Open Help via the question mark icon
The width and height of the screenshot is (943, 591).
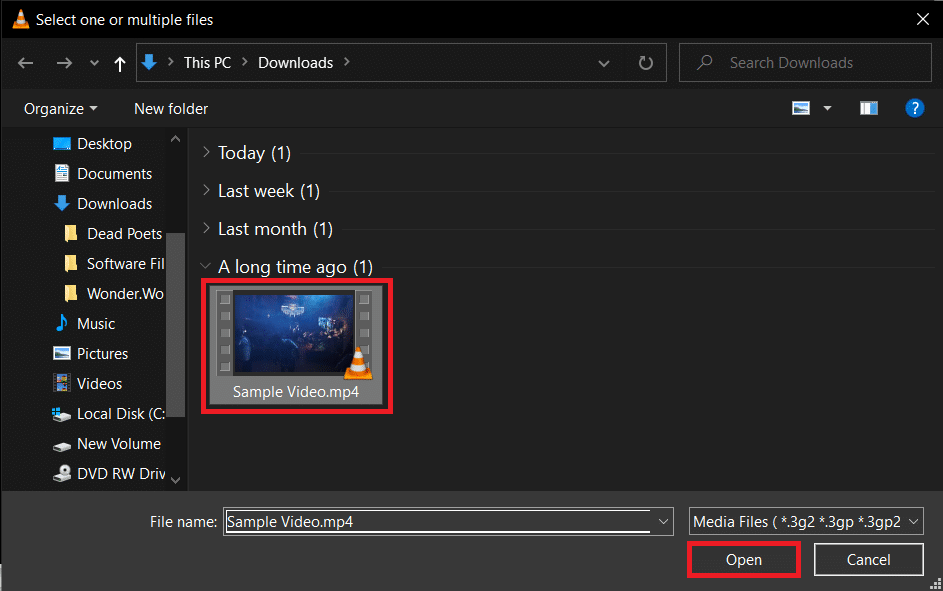[915, 108]
